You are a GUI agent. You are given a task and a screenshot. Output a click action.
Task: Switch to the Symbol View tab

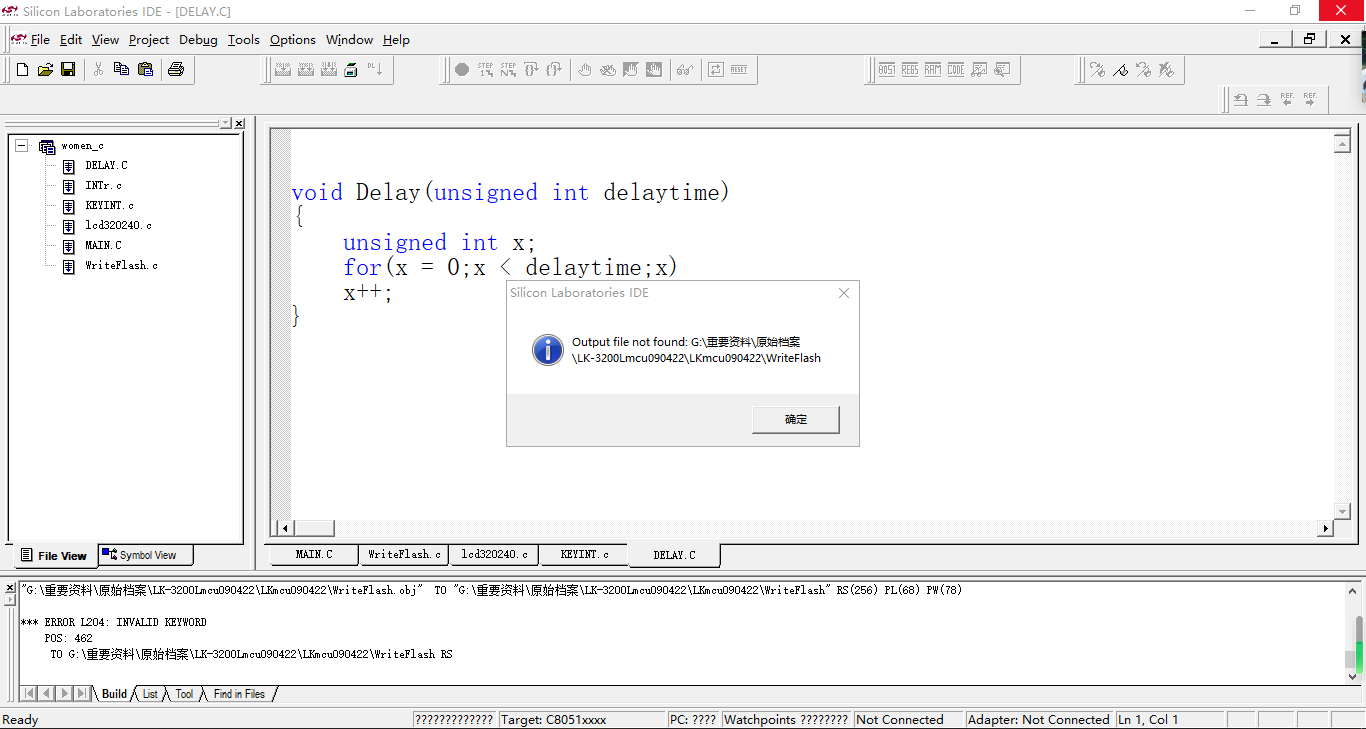click(146, 555)
